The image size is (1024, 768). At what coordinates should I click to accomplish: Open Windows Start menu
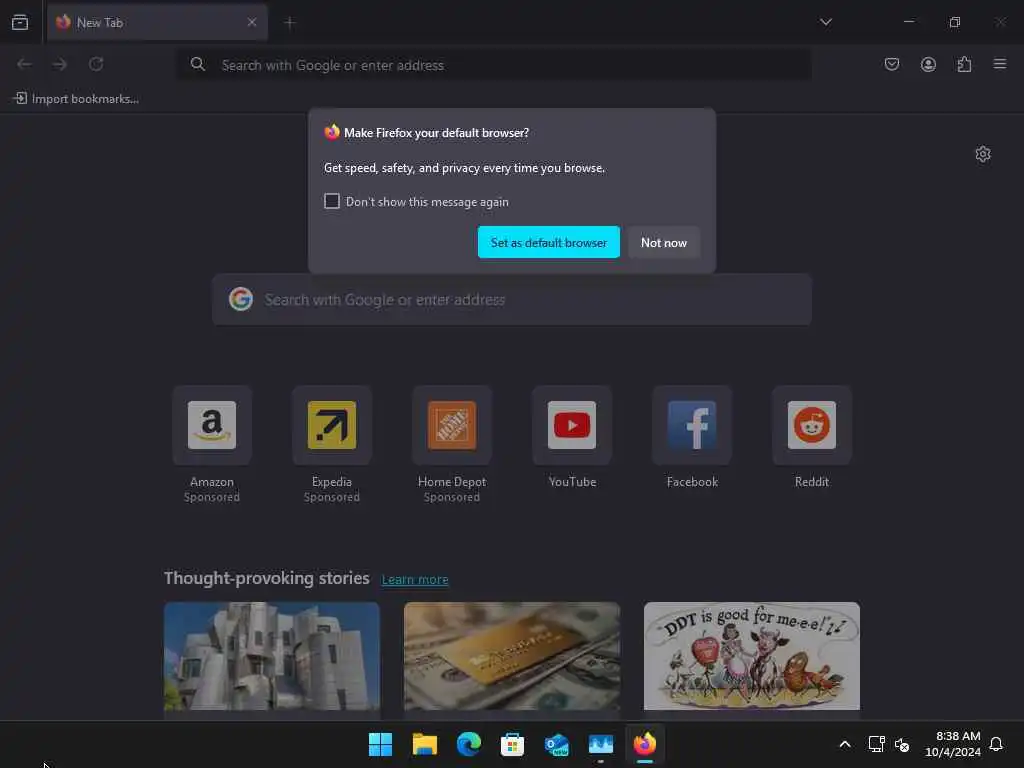coord(380,744)
